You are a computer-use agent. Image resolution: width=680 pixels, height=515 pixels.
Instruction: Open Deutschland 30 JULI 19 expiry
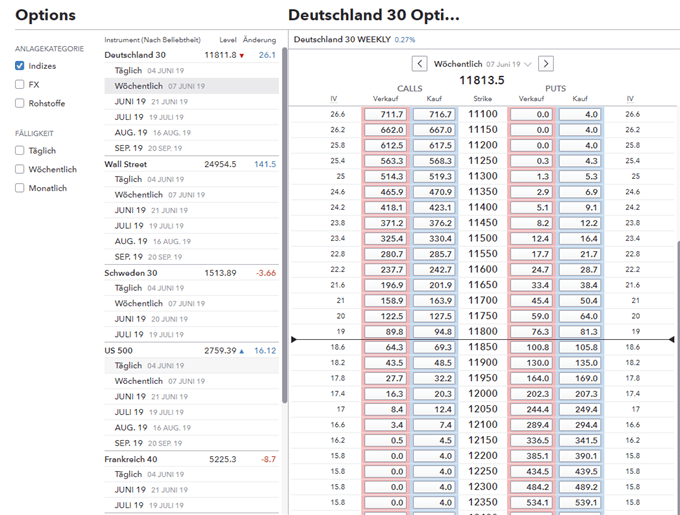click(x=191, y=117)
